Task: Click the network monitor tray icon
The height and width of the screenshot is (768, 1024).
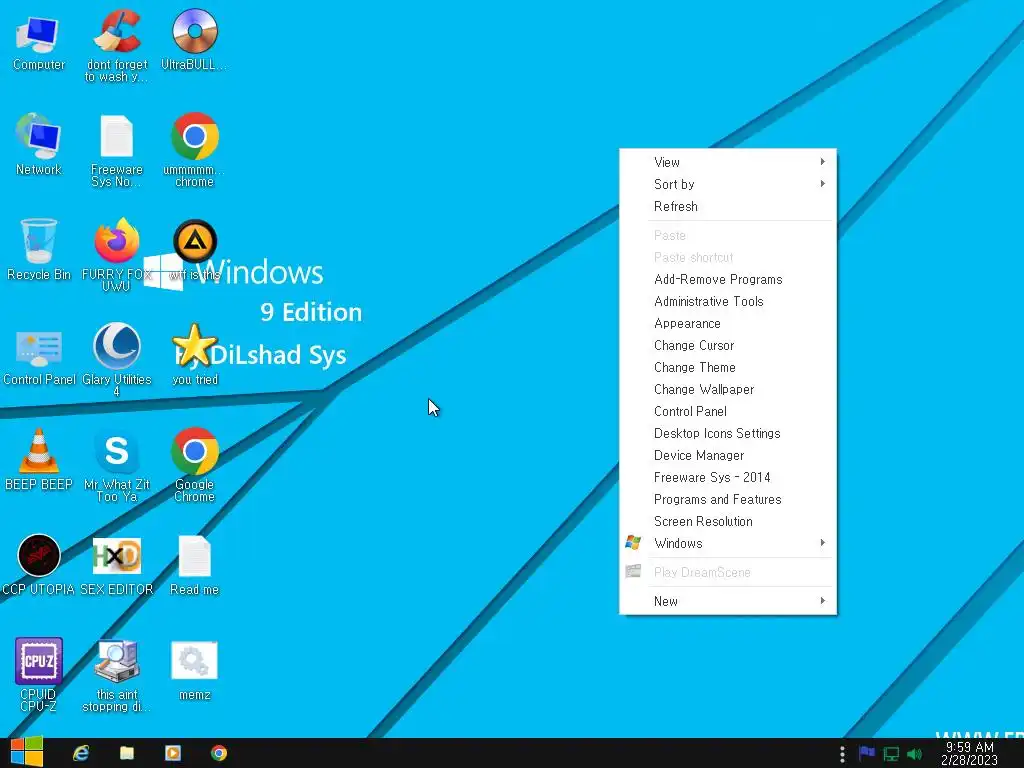Action: pyautogui.click(x=891, y=754)
